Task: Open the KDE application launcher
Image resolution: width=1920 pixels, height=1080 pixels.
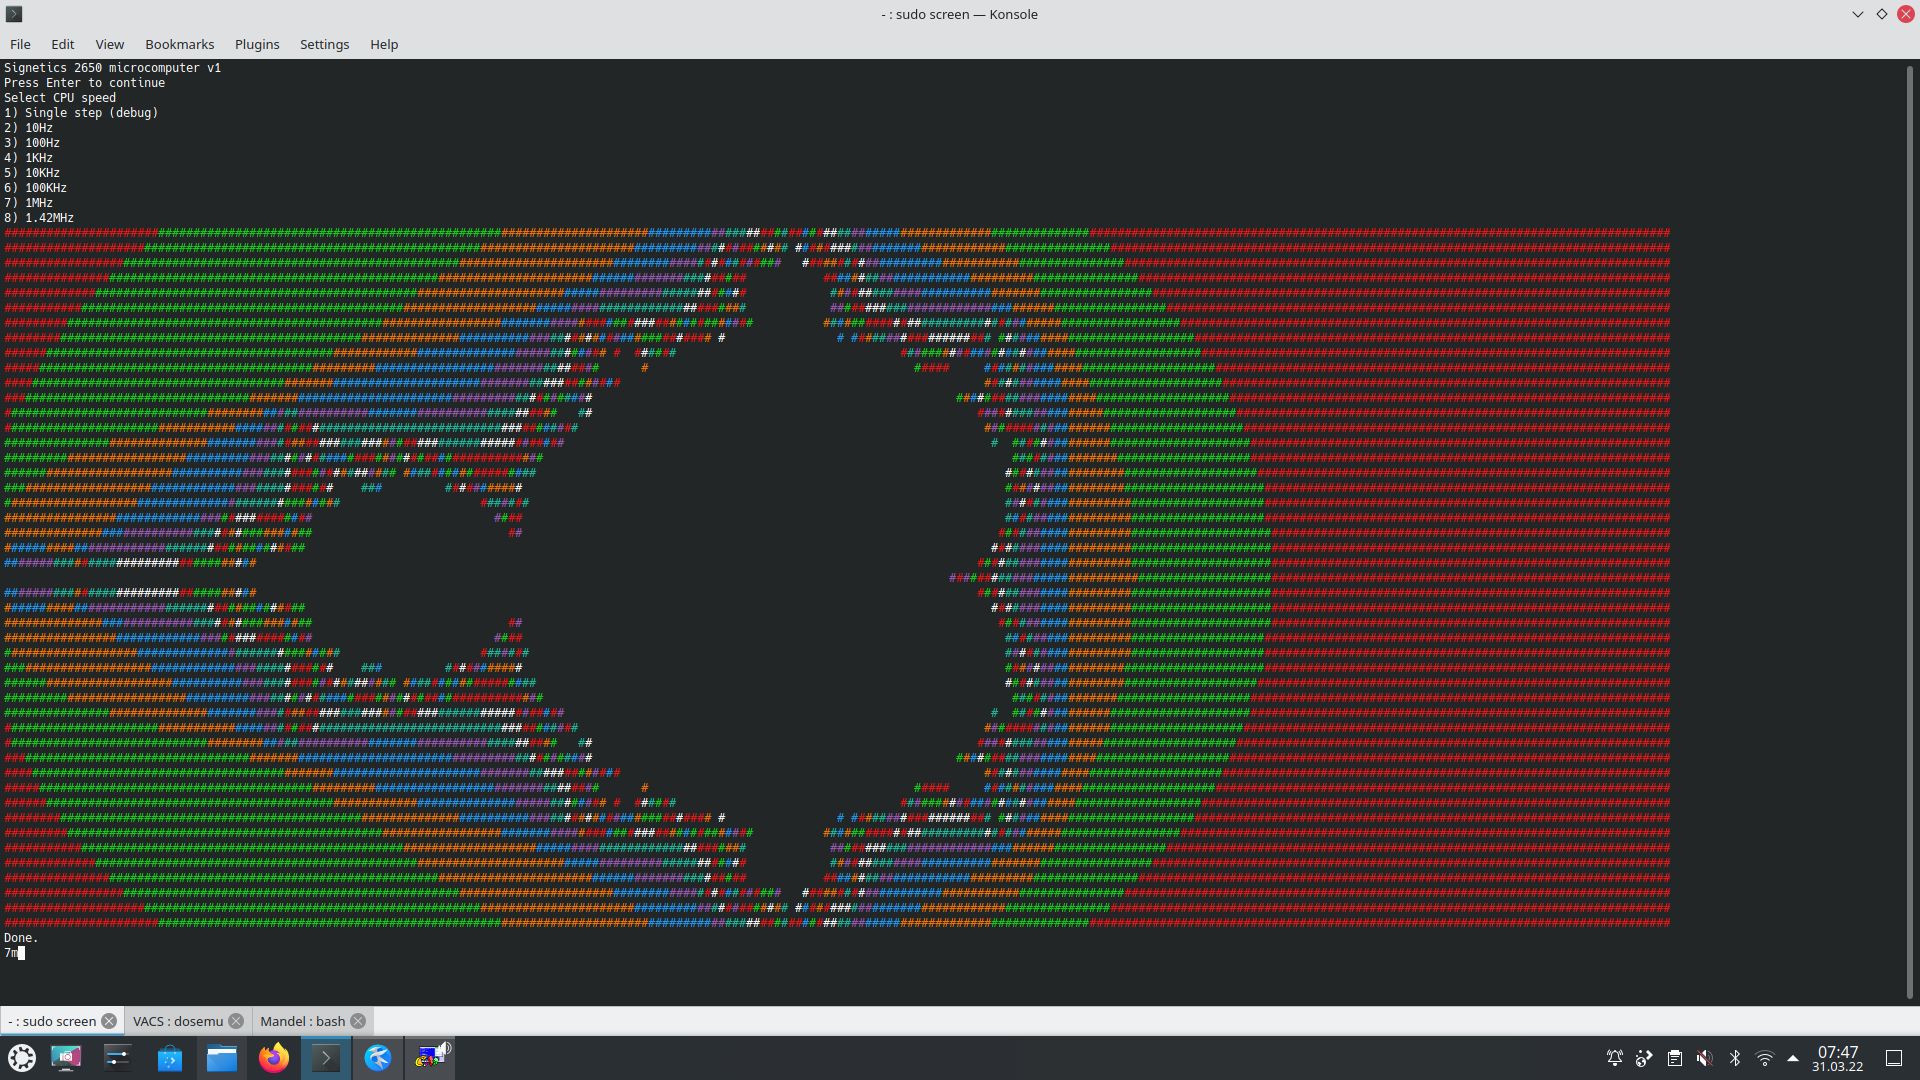Action: click(22, 1057)
